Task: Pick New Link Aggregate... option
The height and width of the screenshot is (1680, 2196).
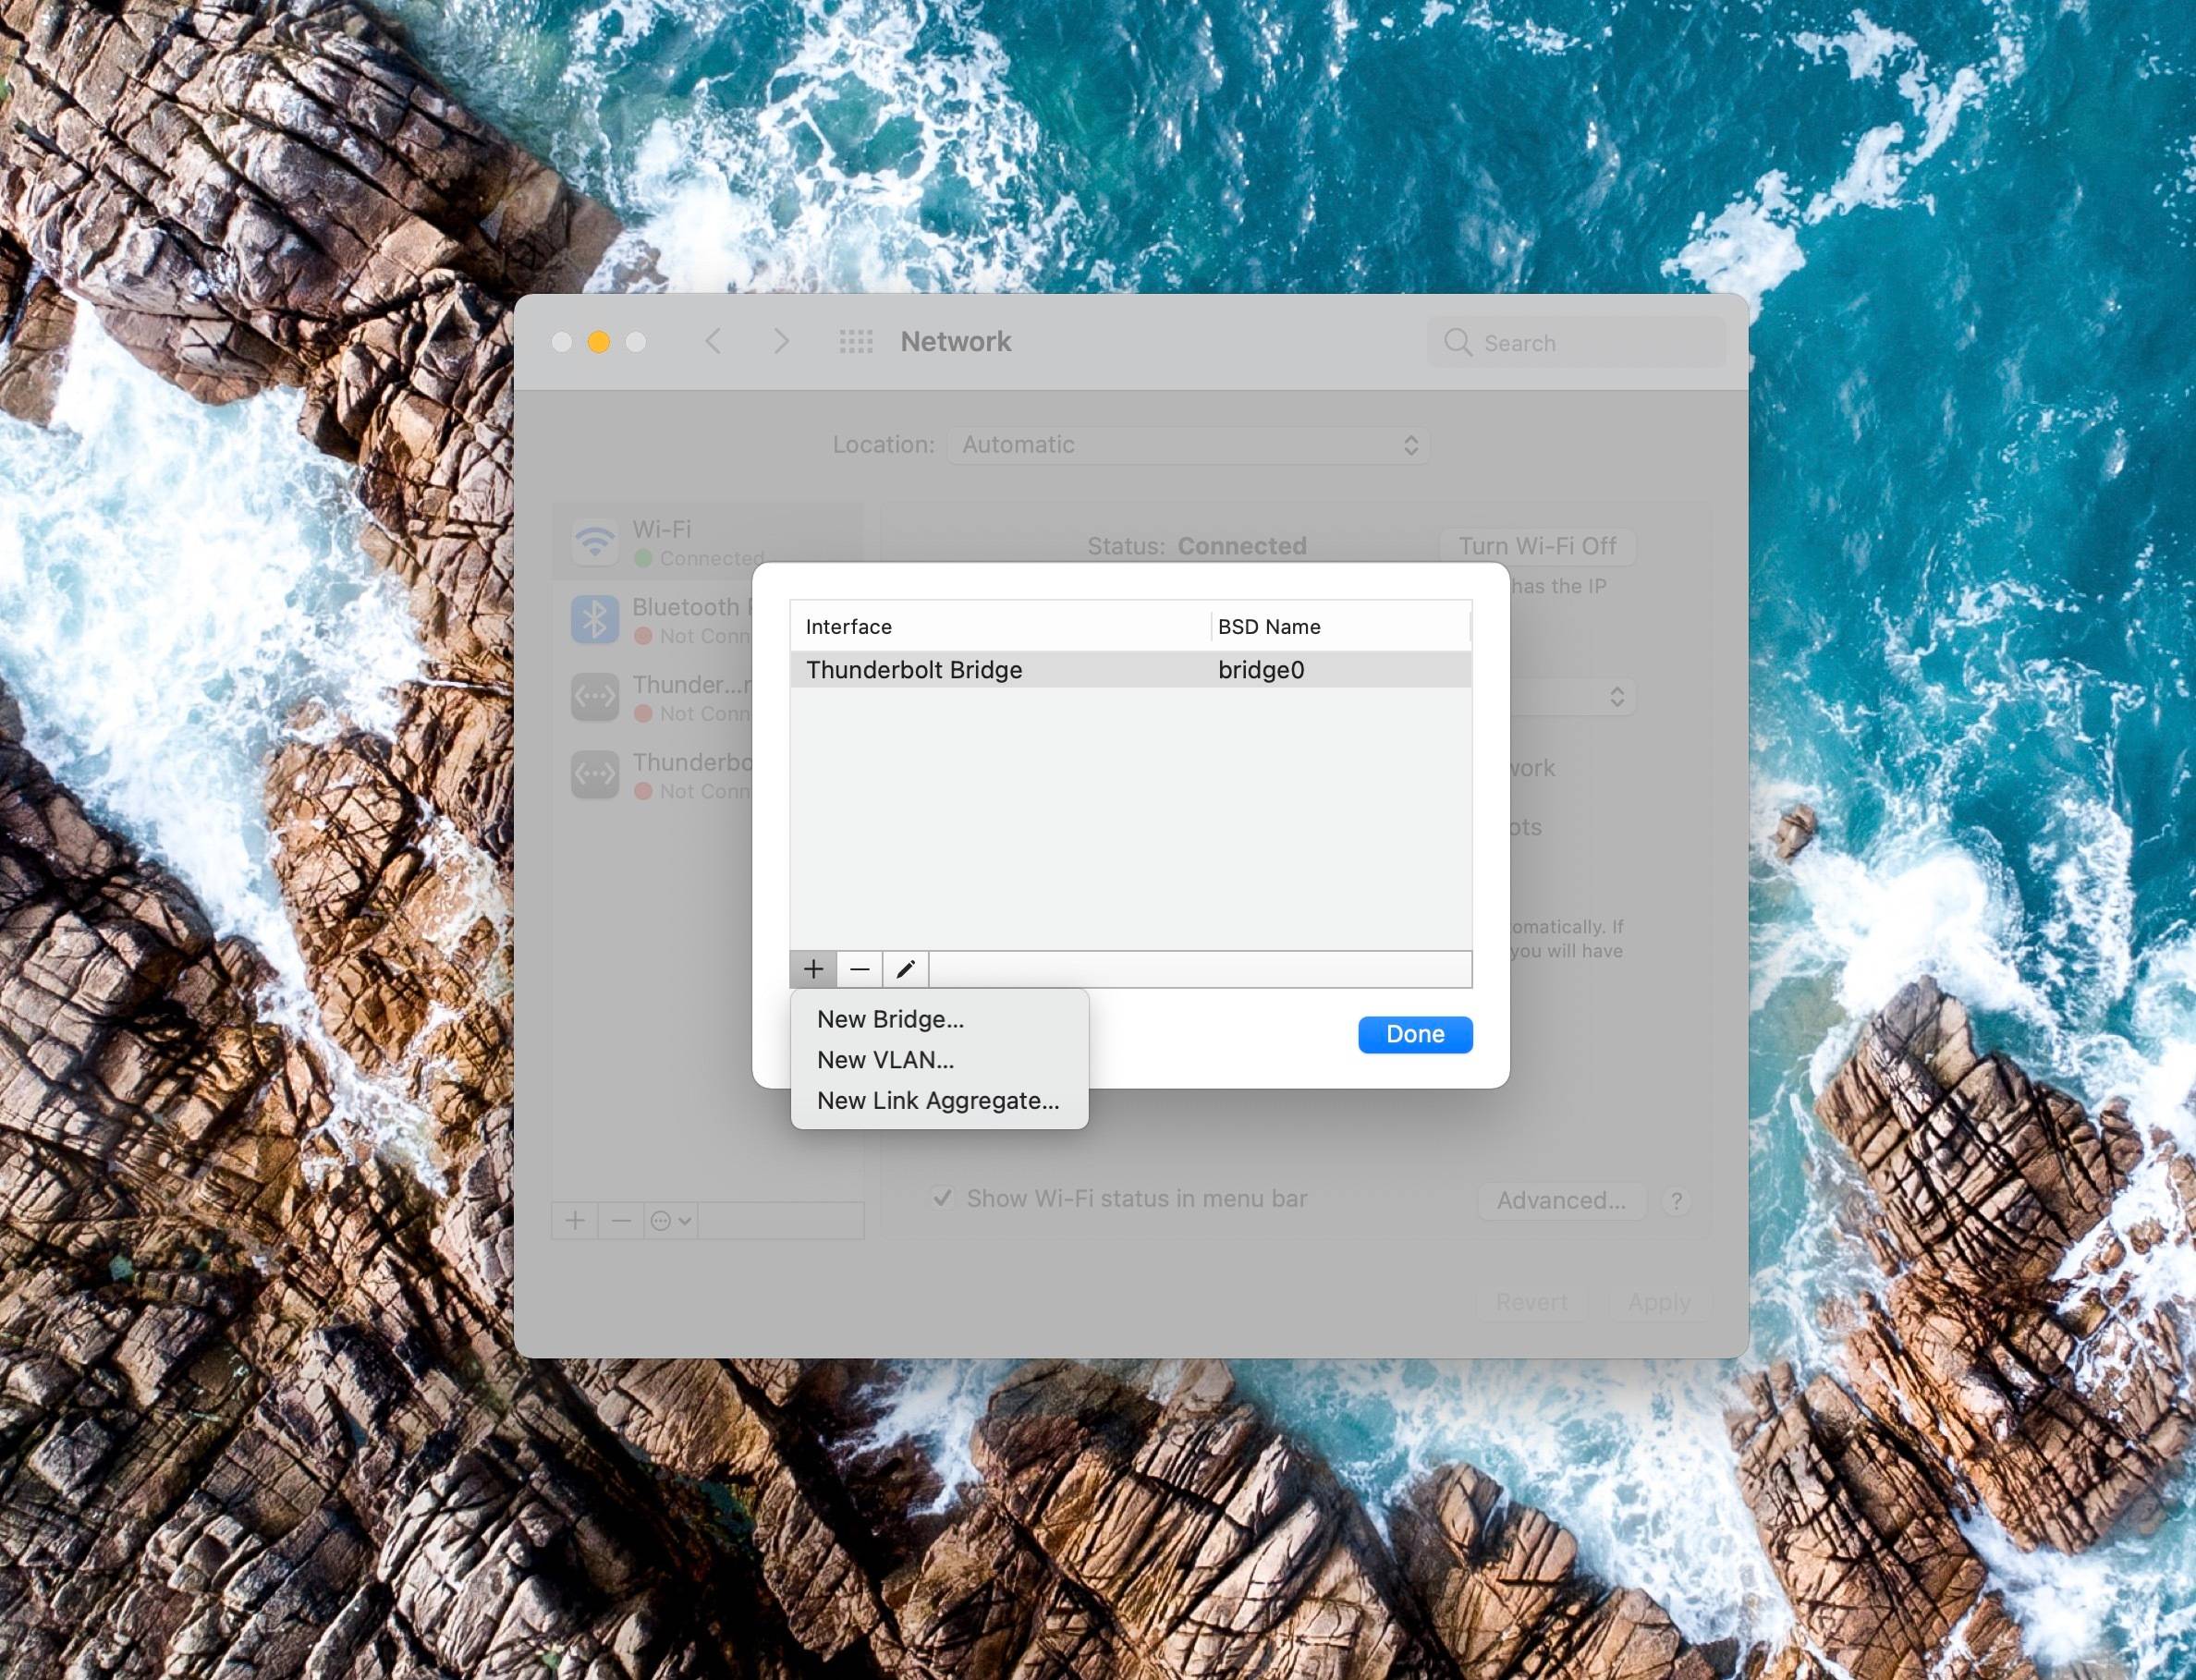Action: [938, 1101]
